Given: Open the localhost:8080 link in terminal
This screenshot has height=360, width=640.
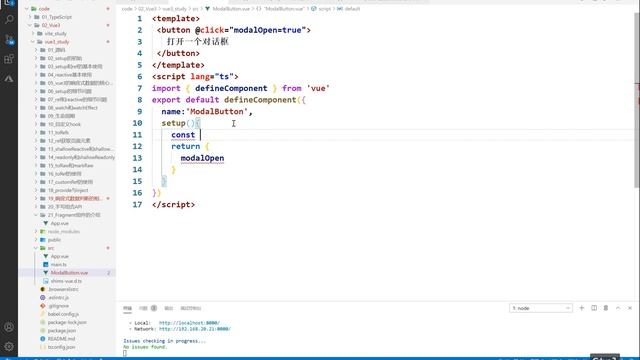Looking at the screenshot, I should [189, 323].
